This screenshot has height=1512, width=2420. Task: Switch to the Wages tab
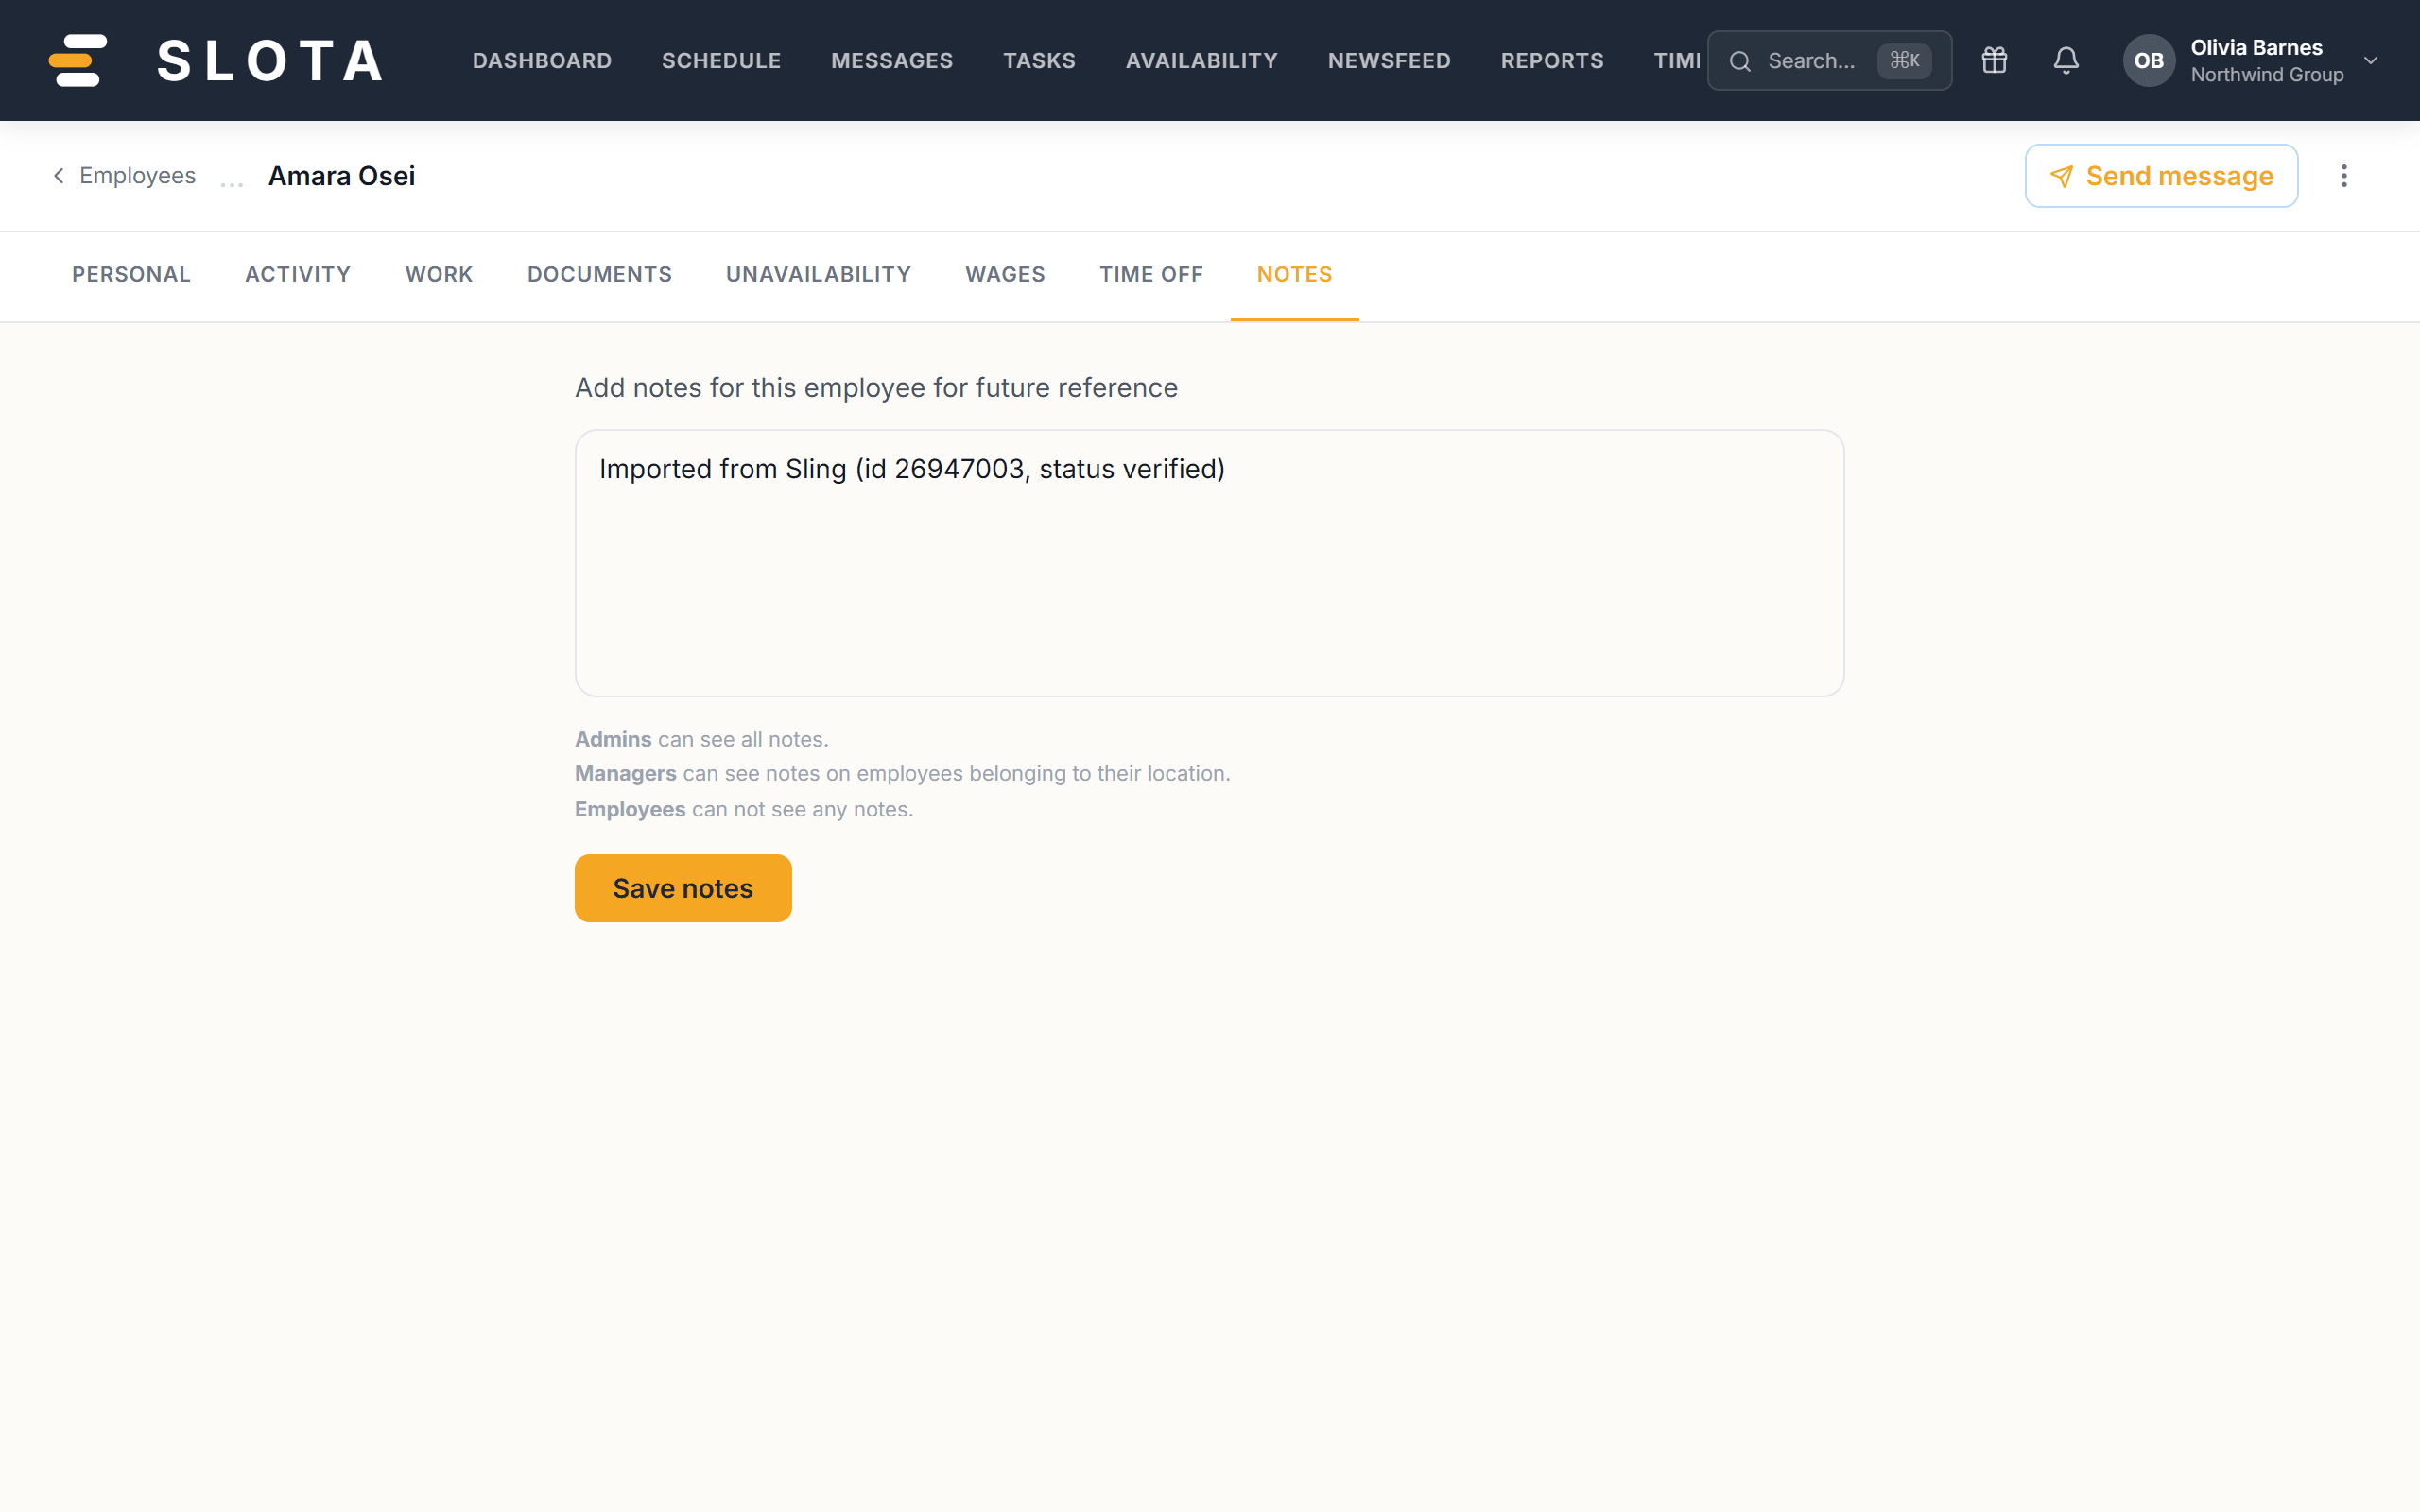(x=1005, y=274)
